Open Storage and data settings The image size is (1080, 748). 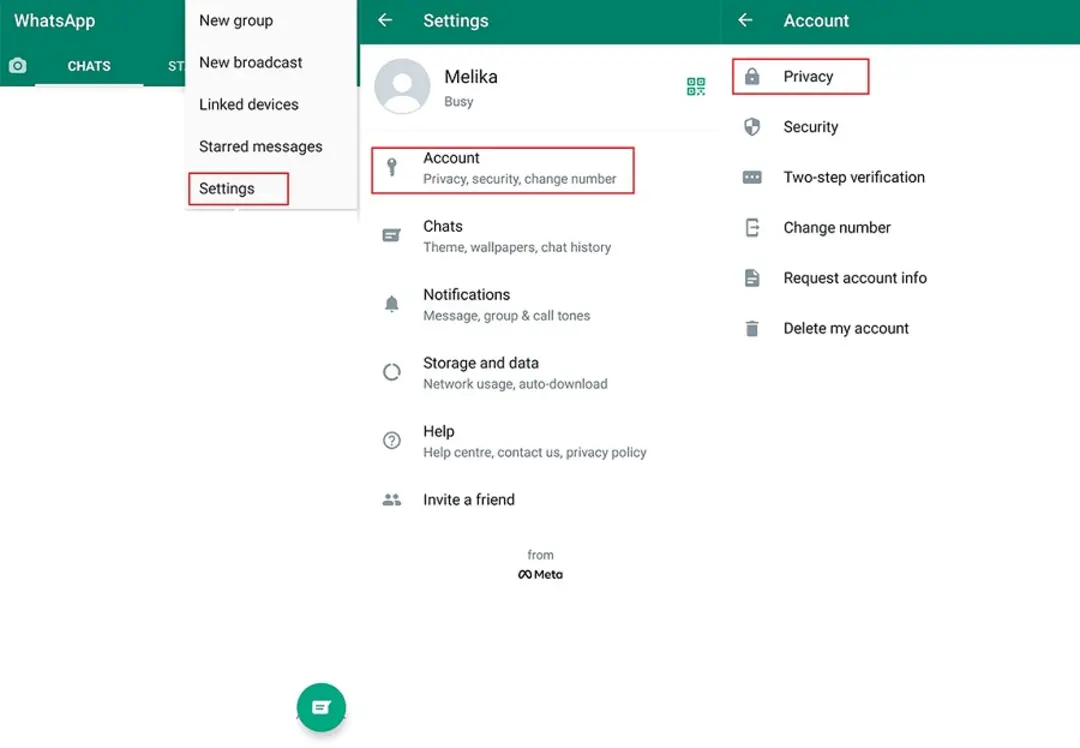pyautogui.click(x=515, y=373)
